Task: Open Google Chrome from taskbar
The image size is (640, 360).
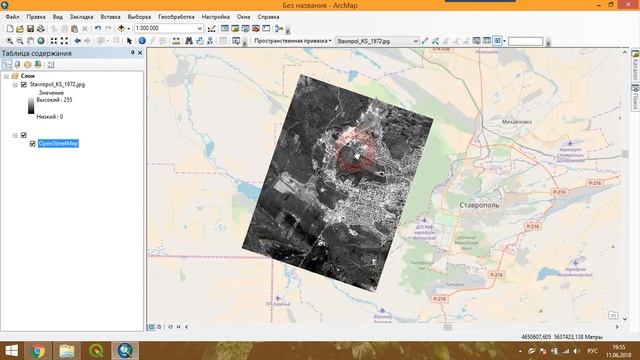Action: tap(38, 351)
